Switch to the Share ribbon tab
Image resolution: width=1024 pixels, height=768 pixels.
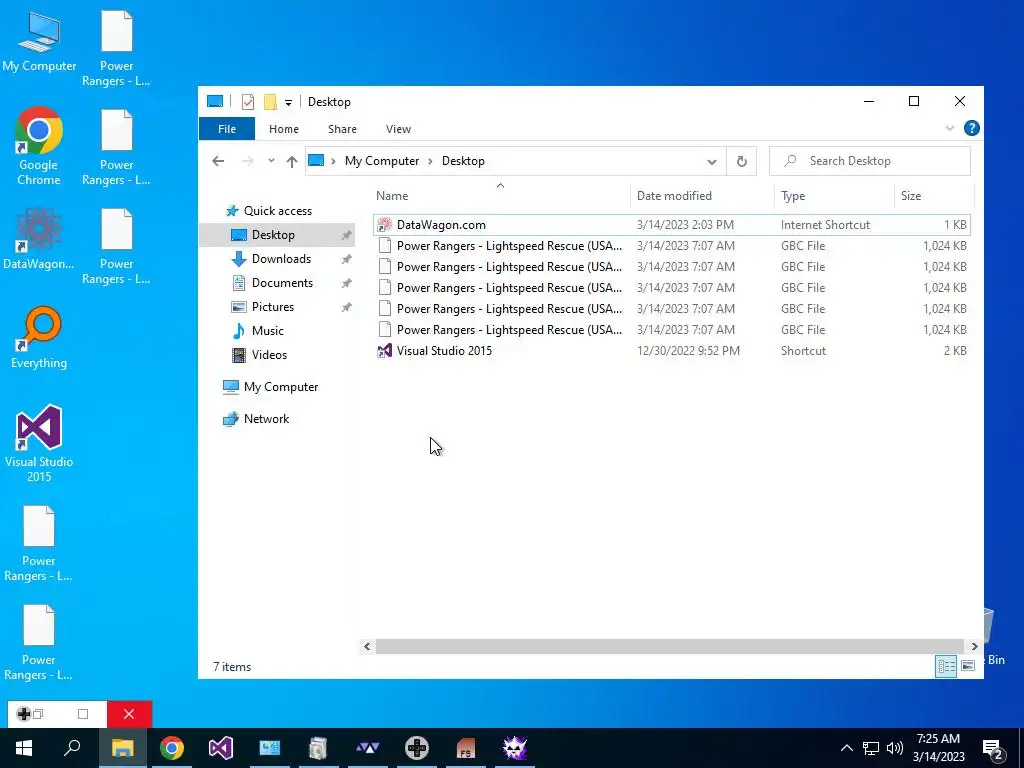pos(342,129)
